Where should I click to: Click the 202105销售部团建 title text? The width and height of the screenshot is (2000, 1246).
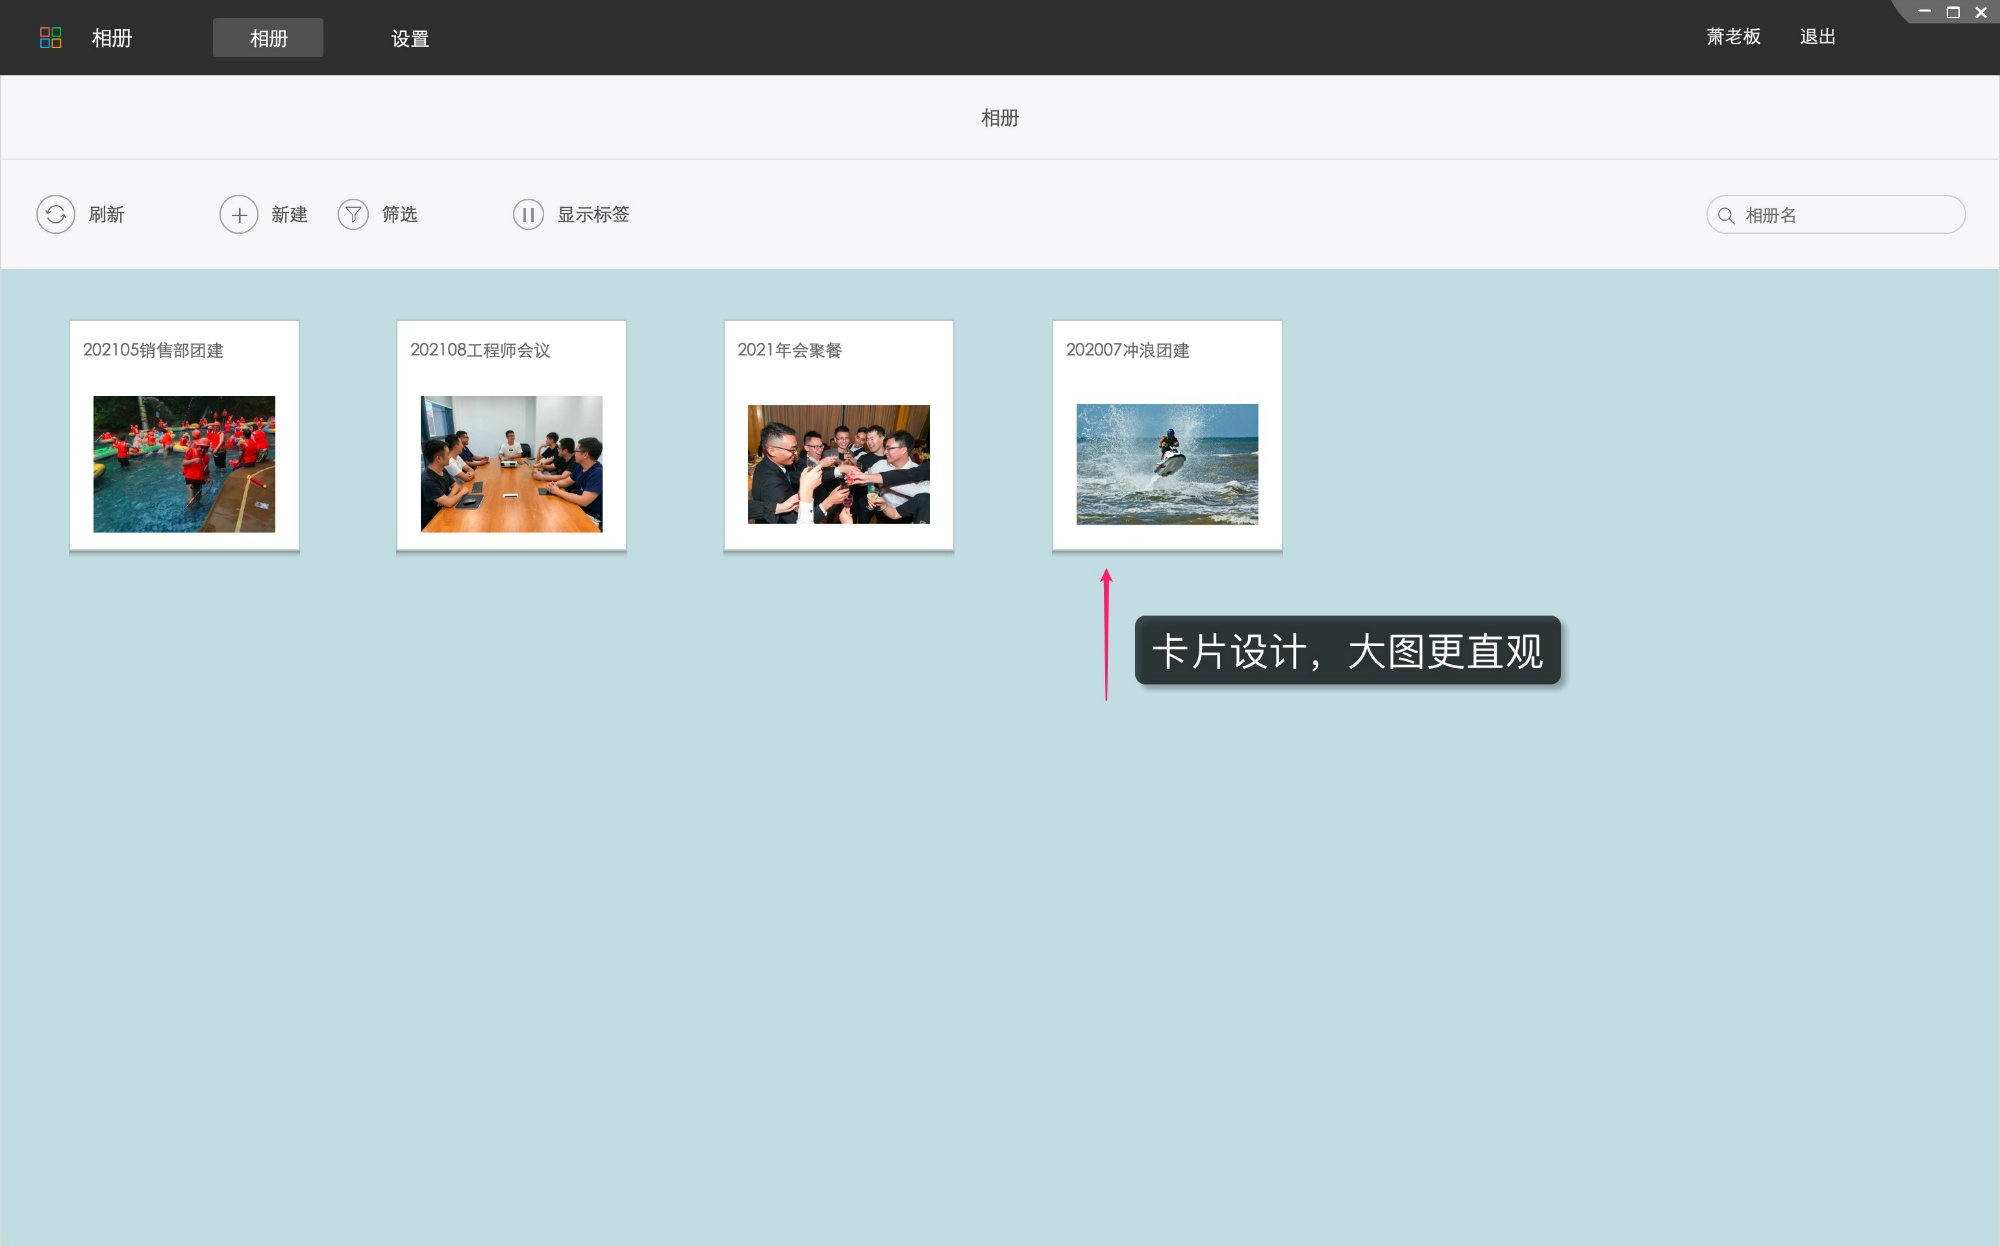coord(153,350)
